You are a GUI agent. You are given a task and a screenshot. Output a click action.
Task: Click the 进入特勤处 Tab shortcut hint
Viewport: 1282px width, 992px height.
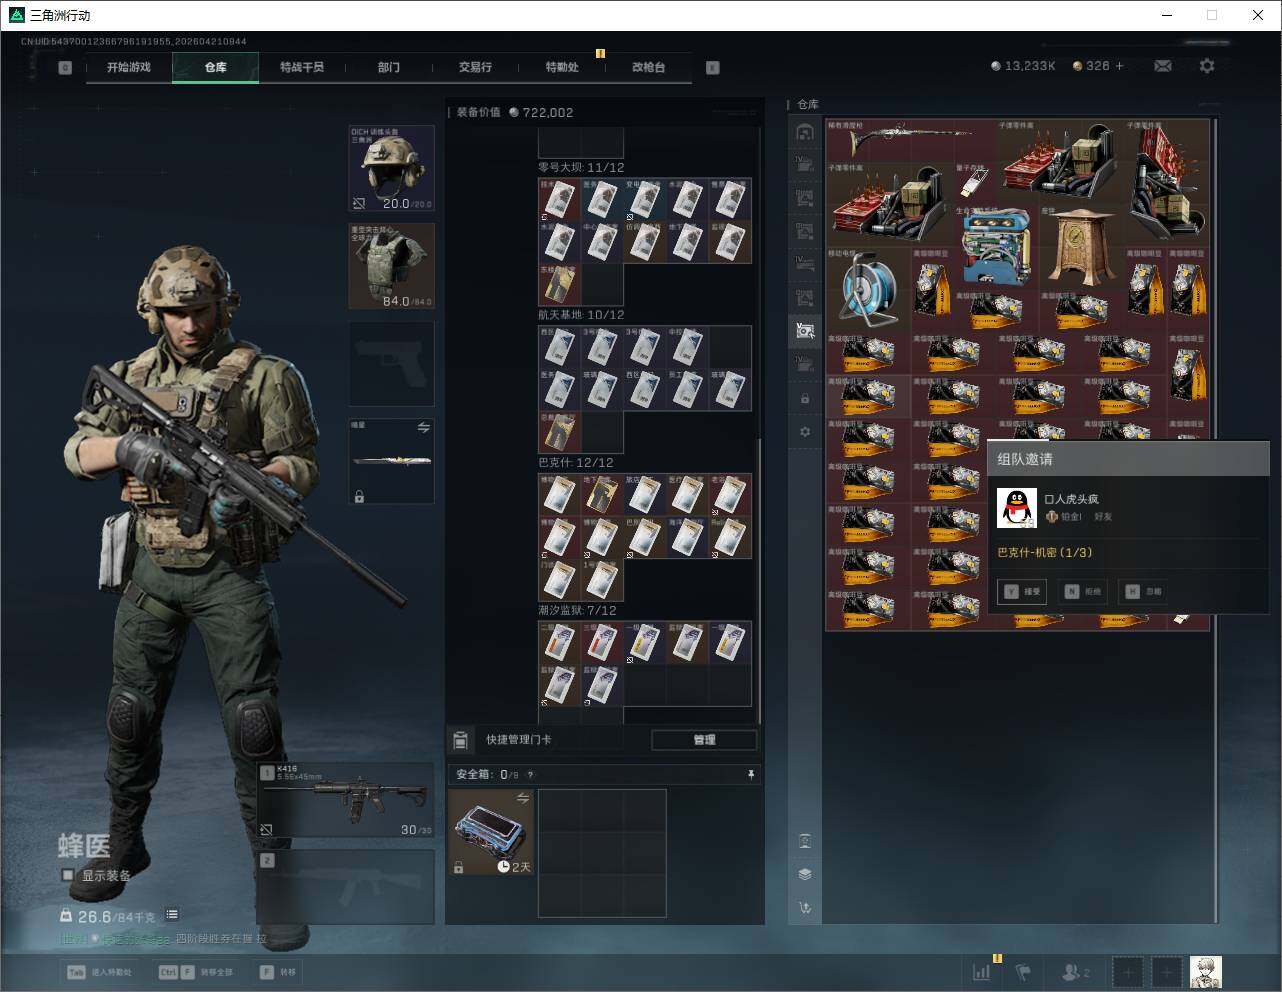coord(98,972)
